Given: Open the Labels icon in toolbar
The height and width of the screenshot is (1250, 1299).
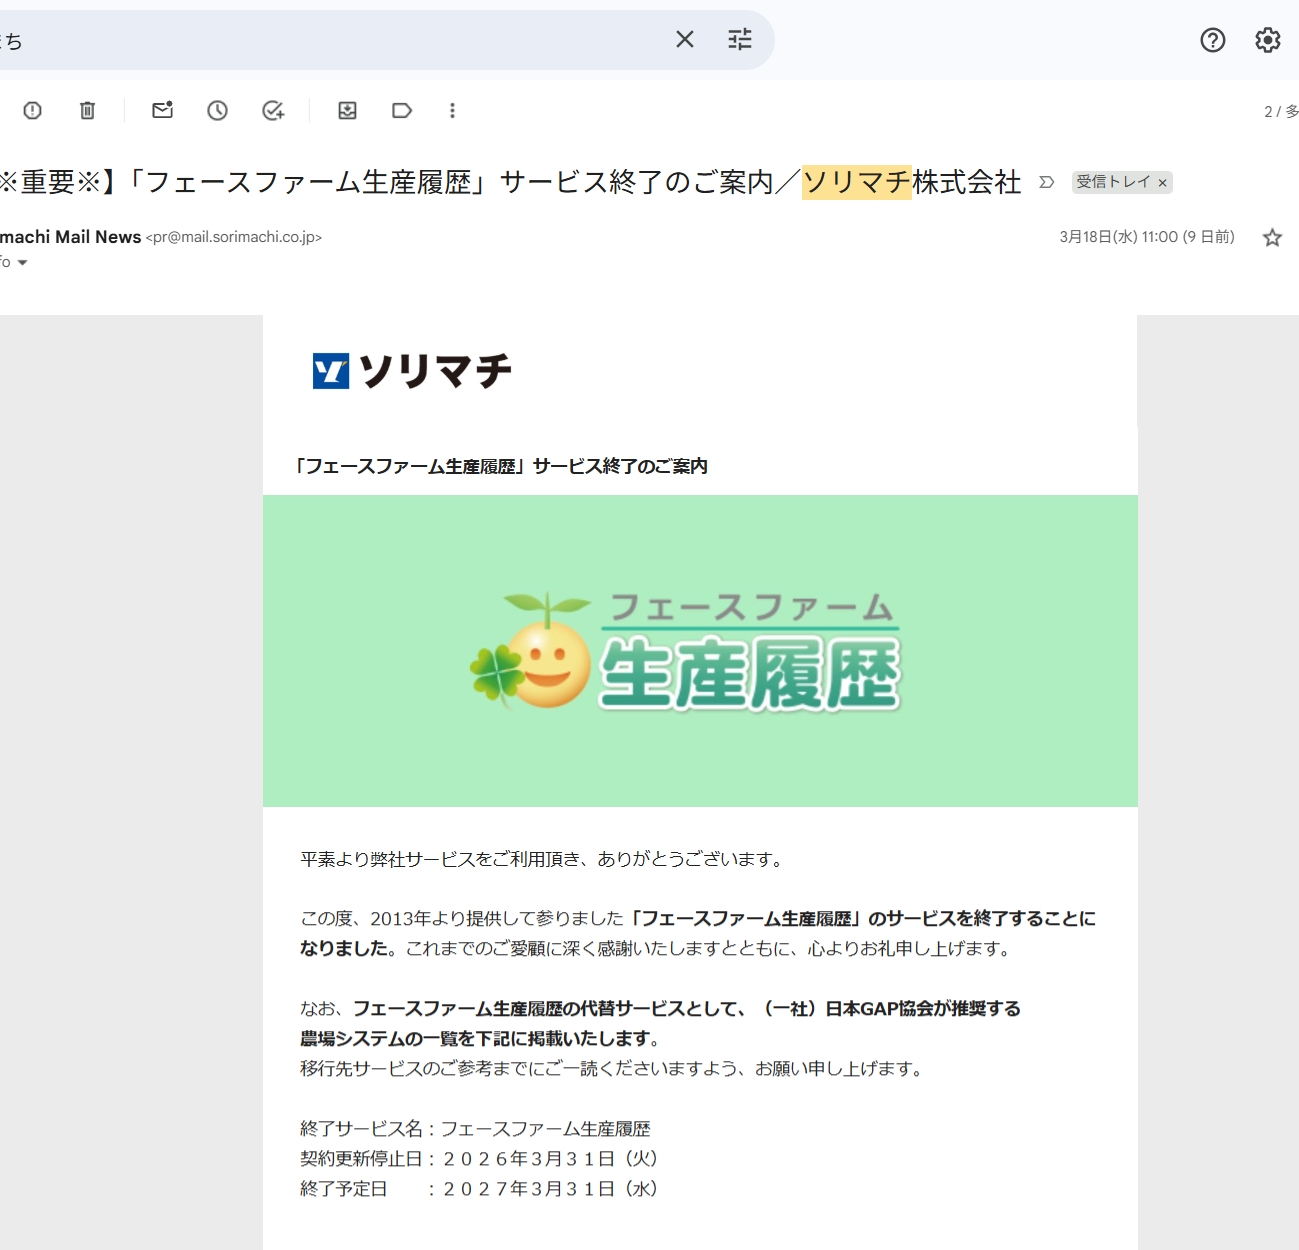Looking at the screenshot, I should (402, 111).
